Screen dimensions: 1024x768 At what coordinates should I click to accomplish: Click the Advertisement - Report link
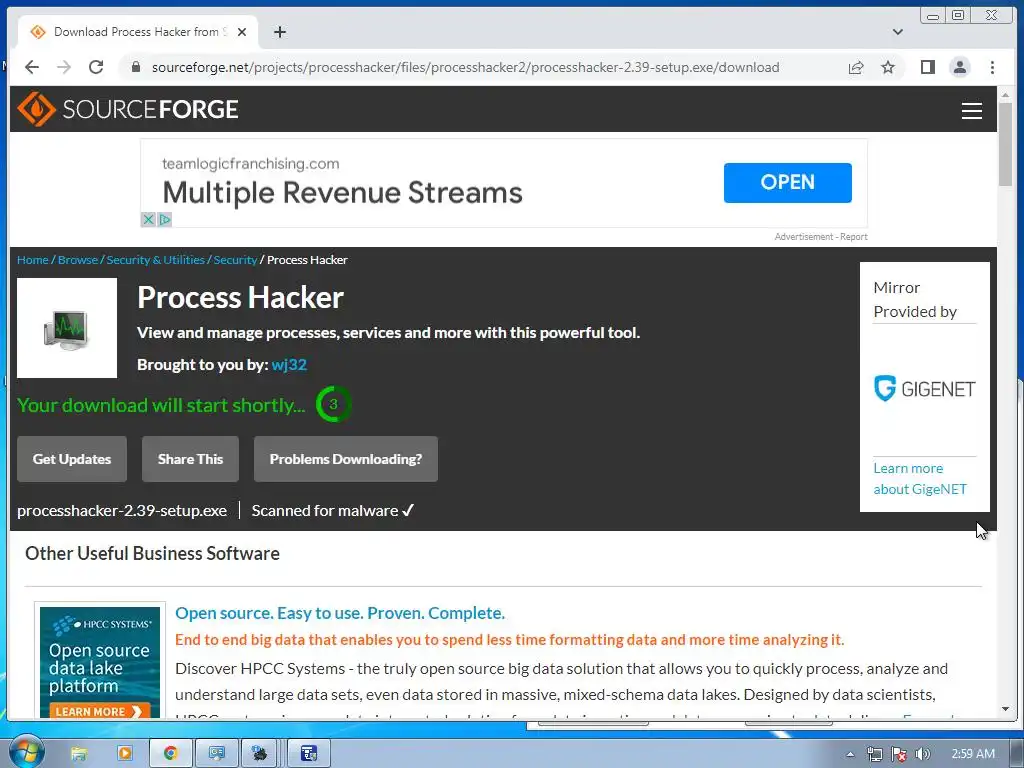[x=821, y=236]
